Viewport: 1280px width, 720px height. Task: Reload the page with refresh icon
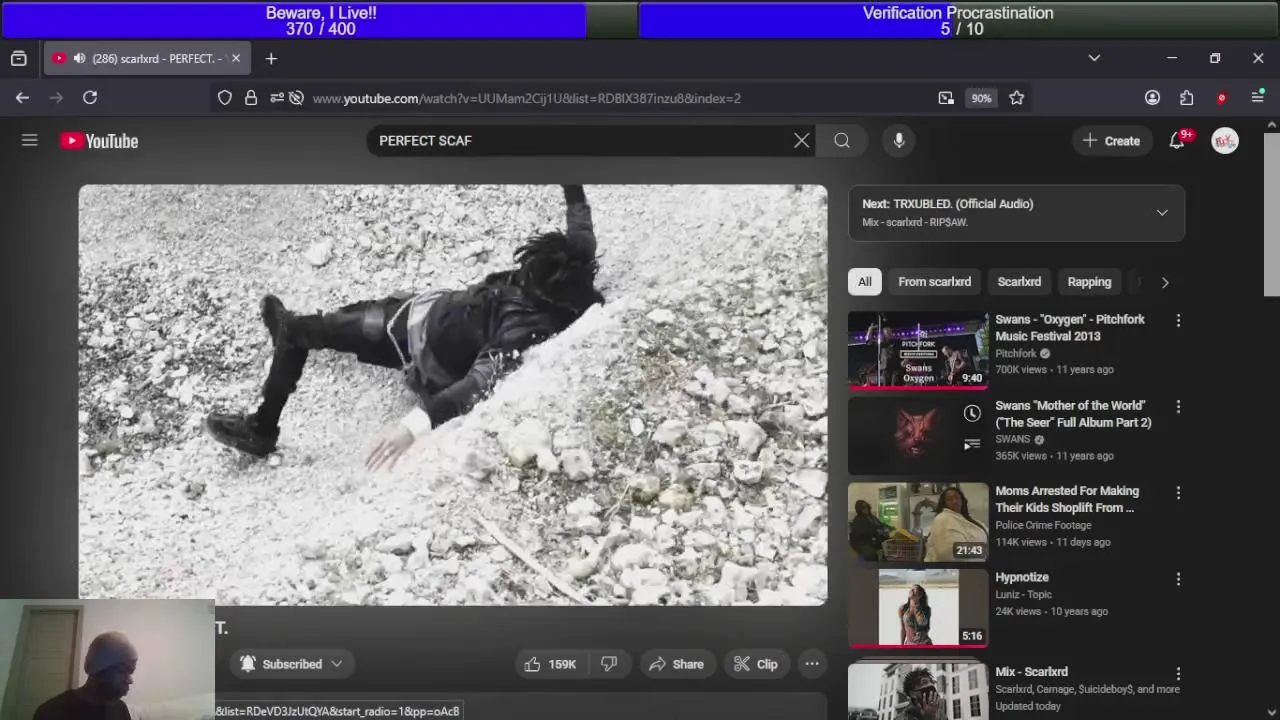point(90,98)
